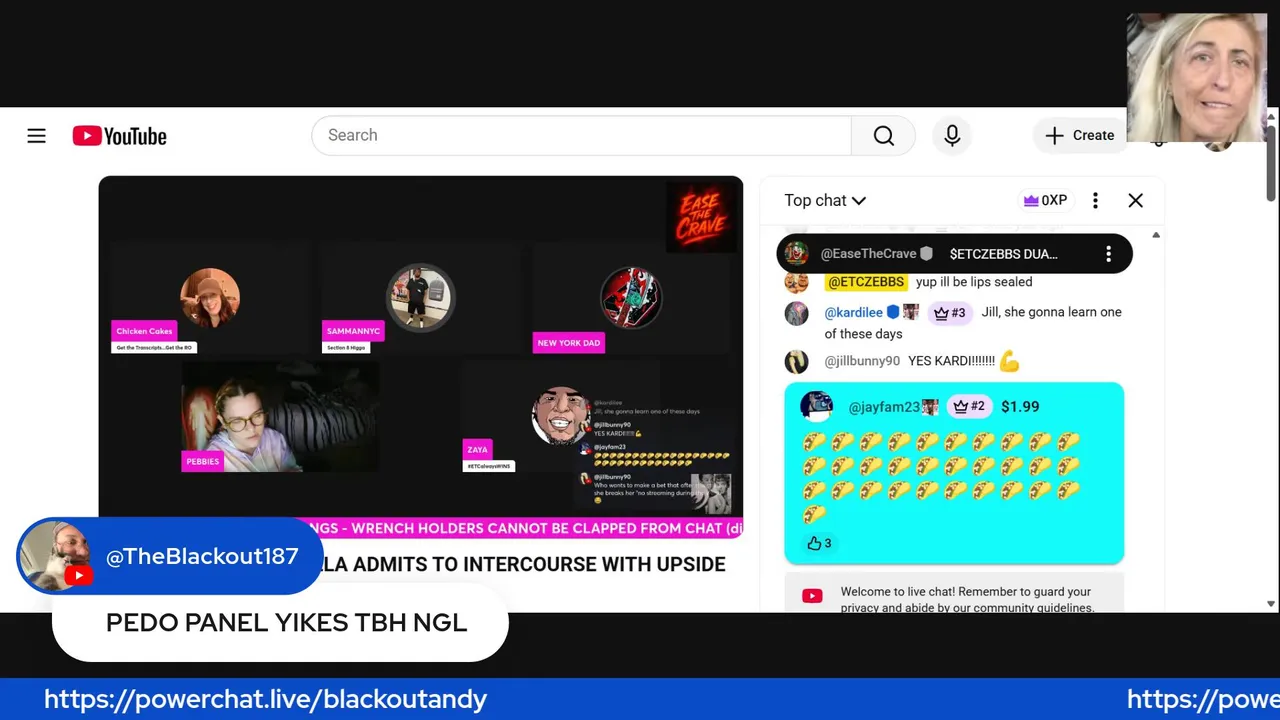Click the $1.99 Super Chat amount

pyautogui.click(x=1020, y=407)
